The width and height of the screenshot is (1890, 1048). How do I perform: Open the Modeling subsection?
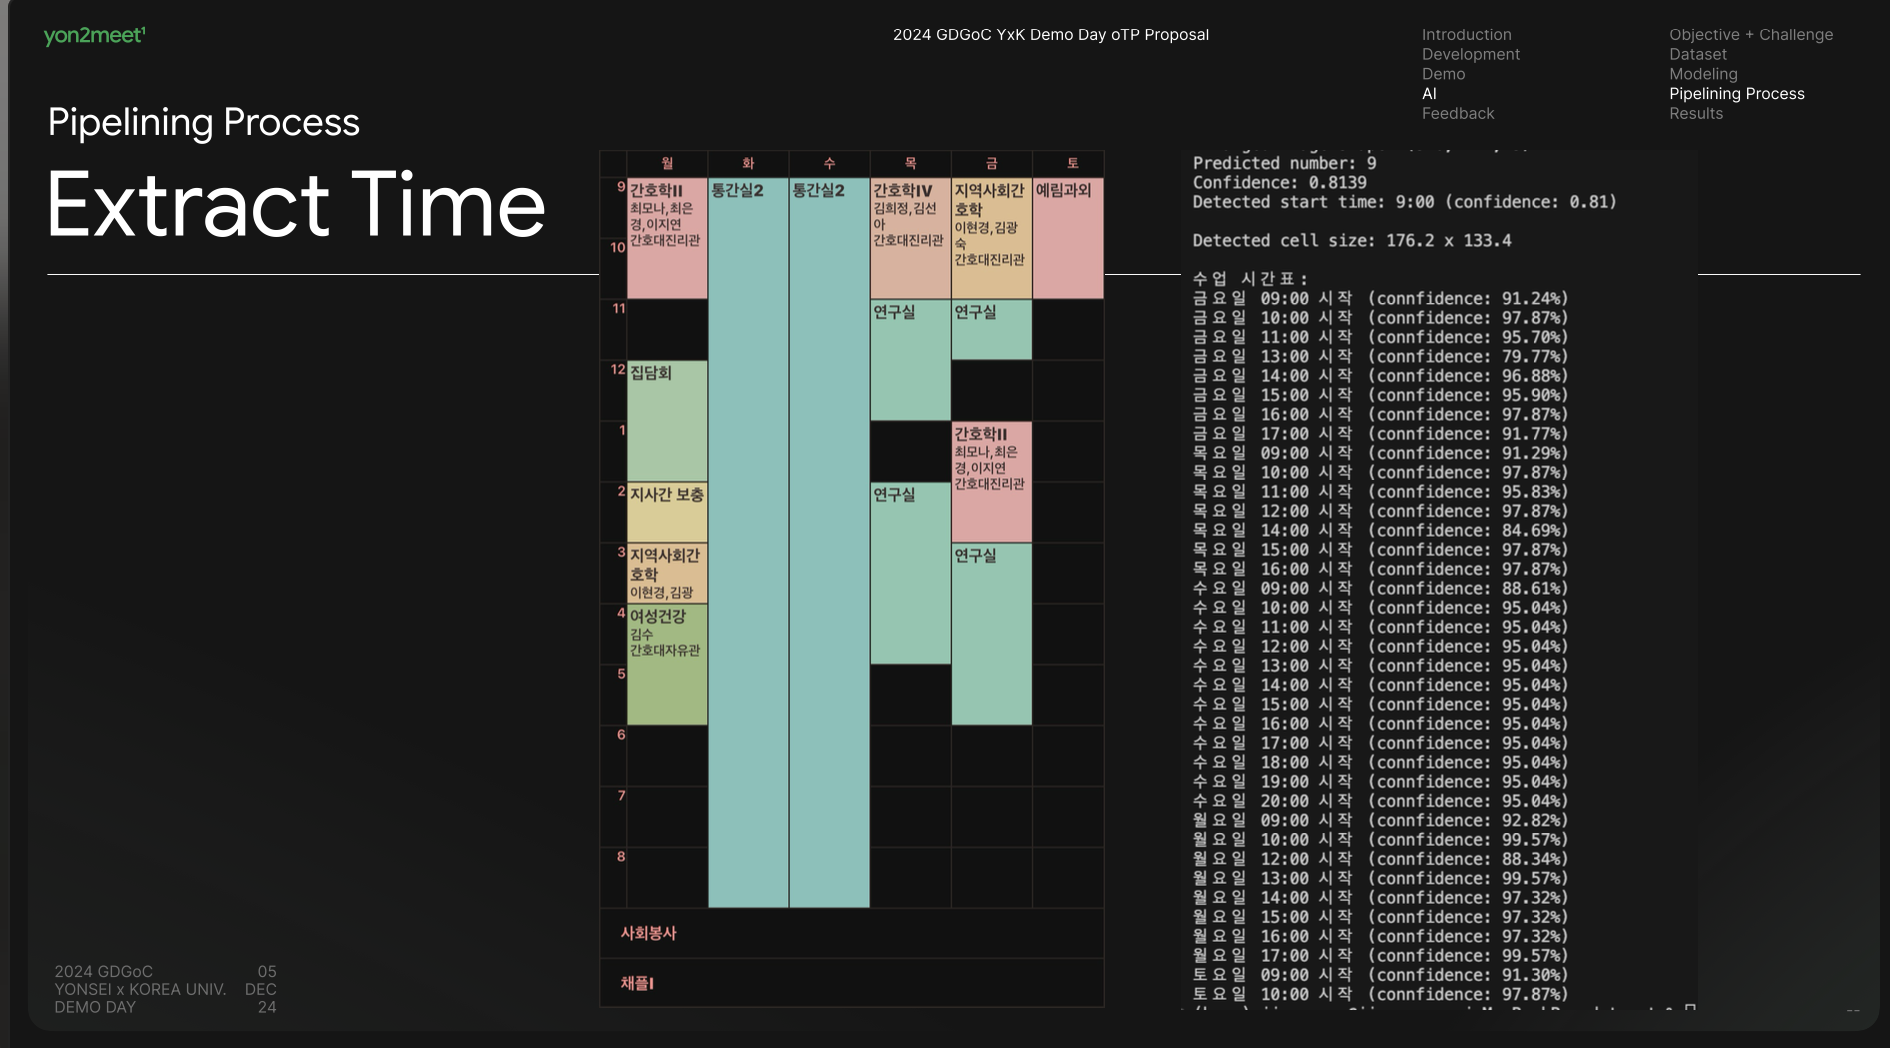(1703, 74)
